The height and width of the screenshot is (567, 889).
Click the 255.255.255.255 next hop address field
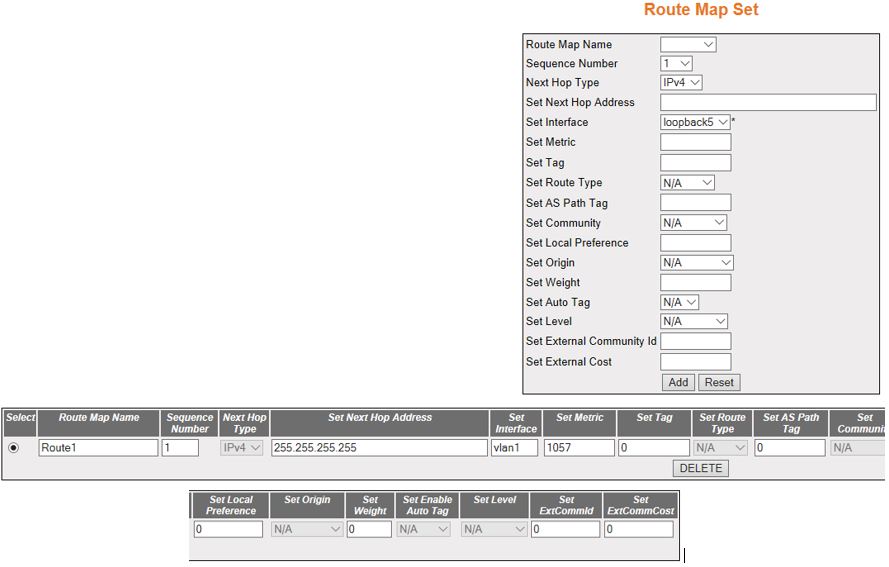pos(378,448)
